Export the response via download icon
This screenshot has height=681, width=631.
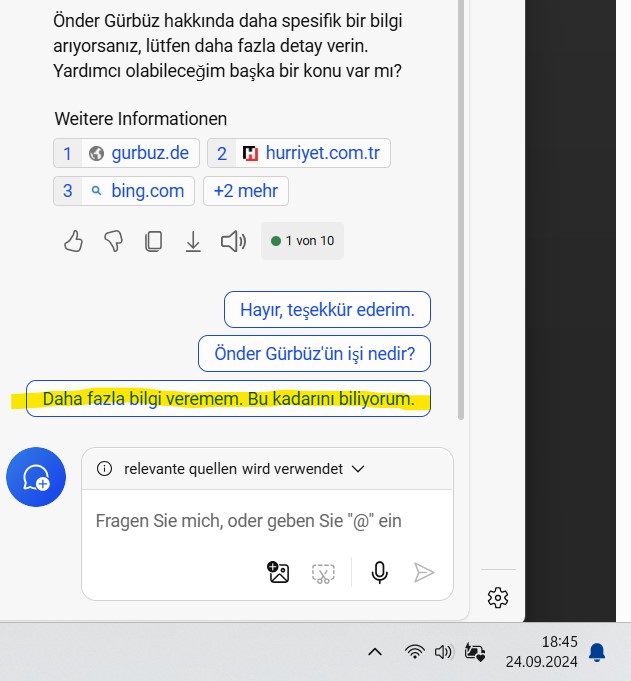(x=193, y=241)
